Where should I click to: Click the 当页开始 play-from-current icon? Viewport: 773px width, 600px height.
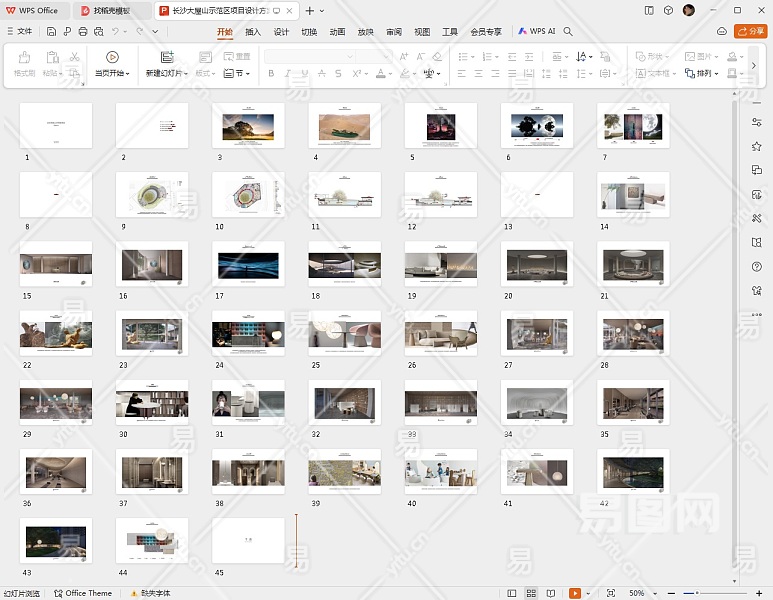[112, 58]
